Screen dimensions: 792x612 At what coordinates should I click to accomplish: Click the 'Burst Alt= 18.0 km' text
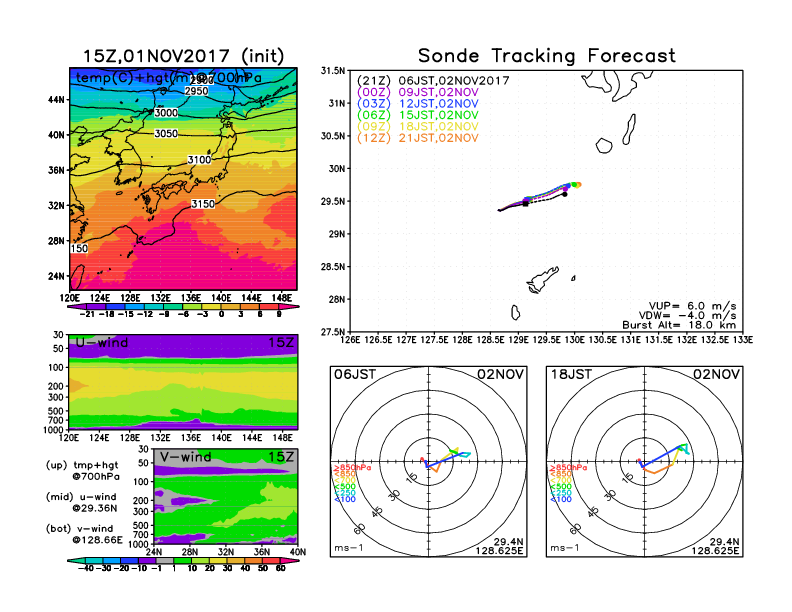(x=687, y=325)
